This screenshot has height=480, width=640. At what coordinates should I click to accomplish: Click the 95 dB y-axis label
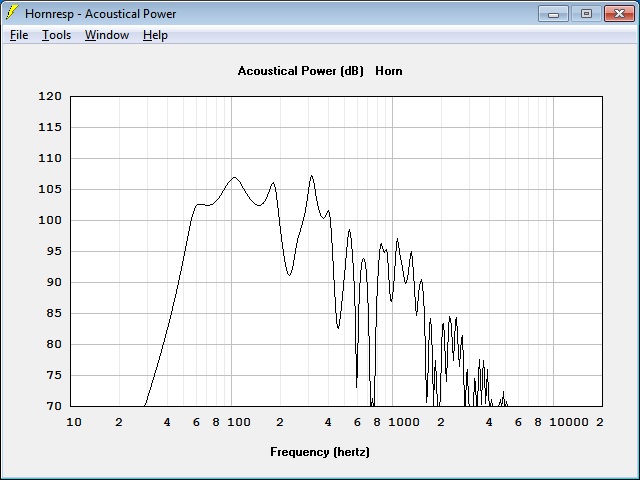coord(54,251)
